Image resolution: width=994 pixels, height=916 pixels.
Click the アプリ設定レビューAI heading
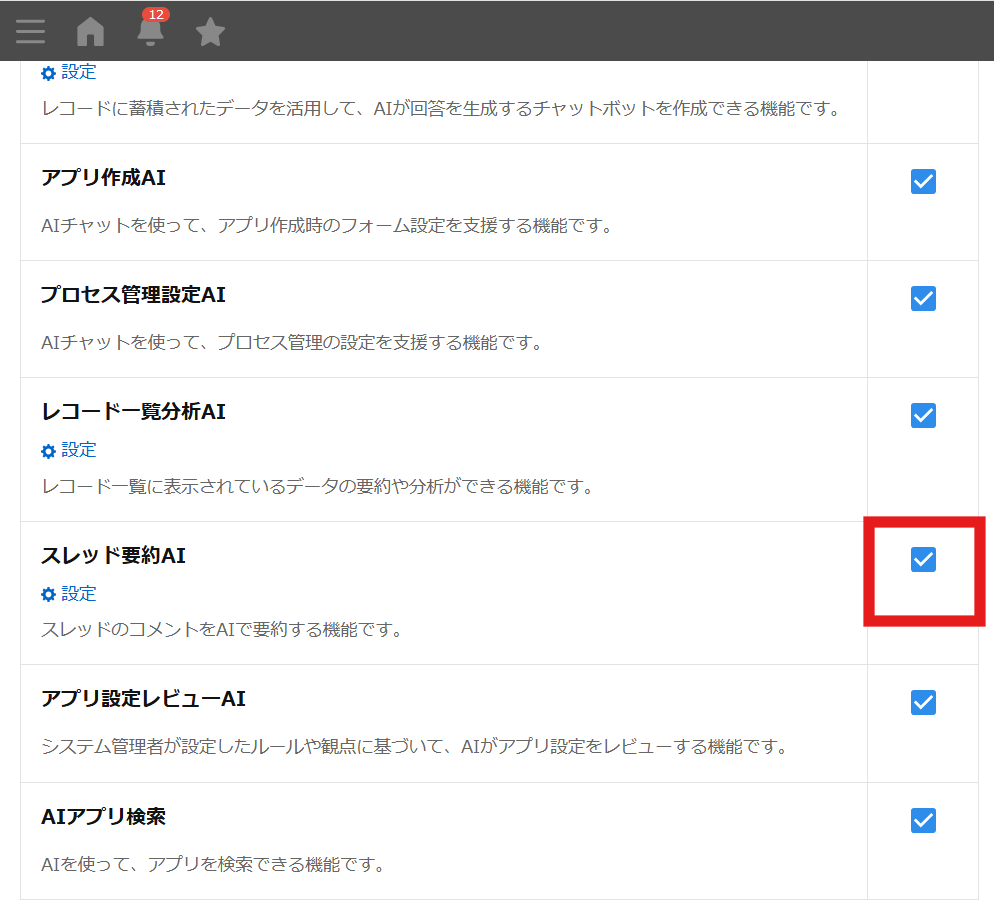[x=143, y=699]
